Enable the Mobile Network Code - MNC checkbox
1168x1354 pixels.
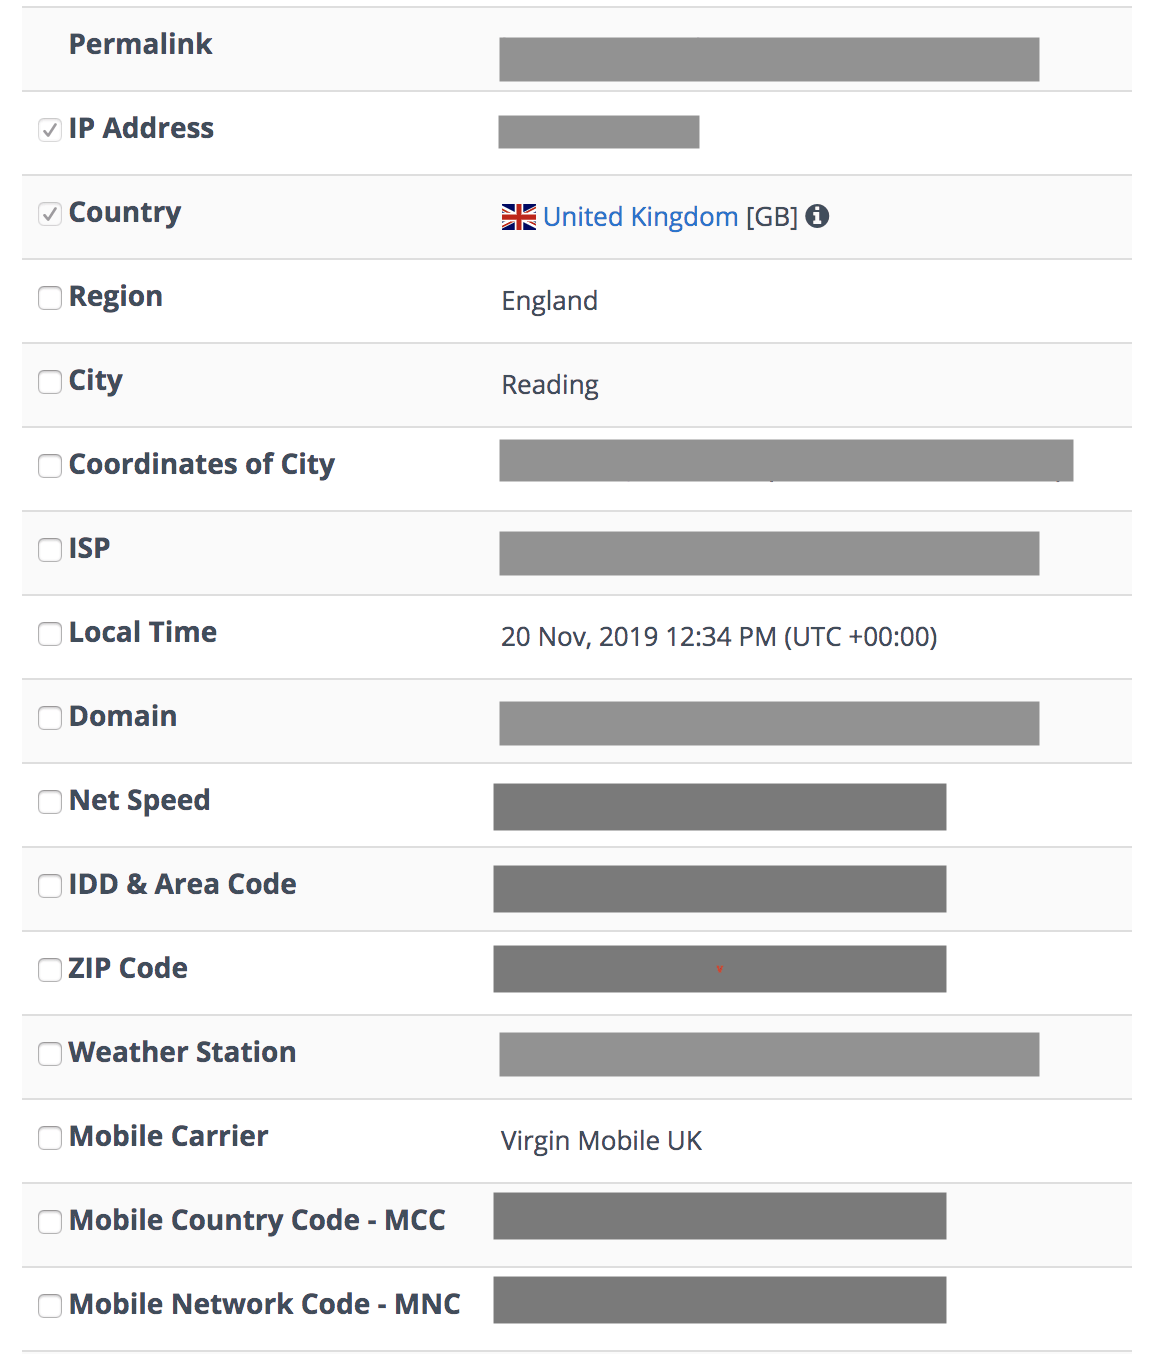pyautogui.click(x=50, y=1306)
